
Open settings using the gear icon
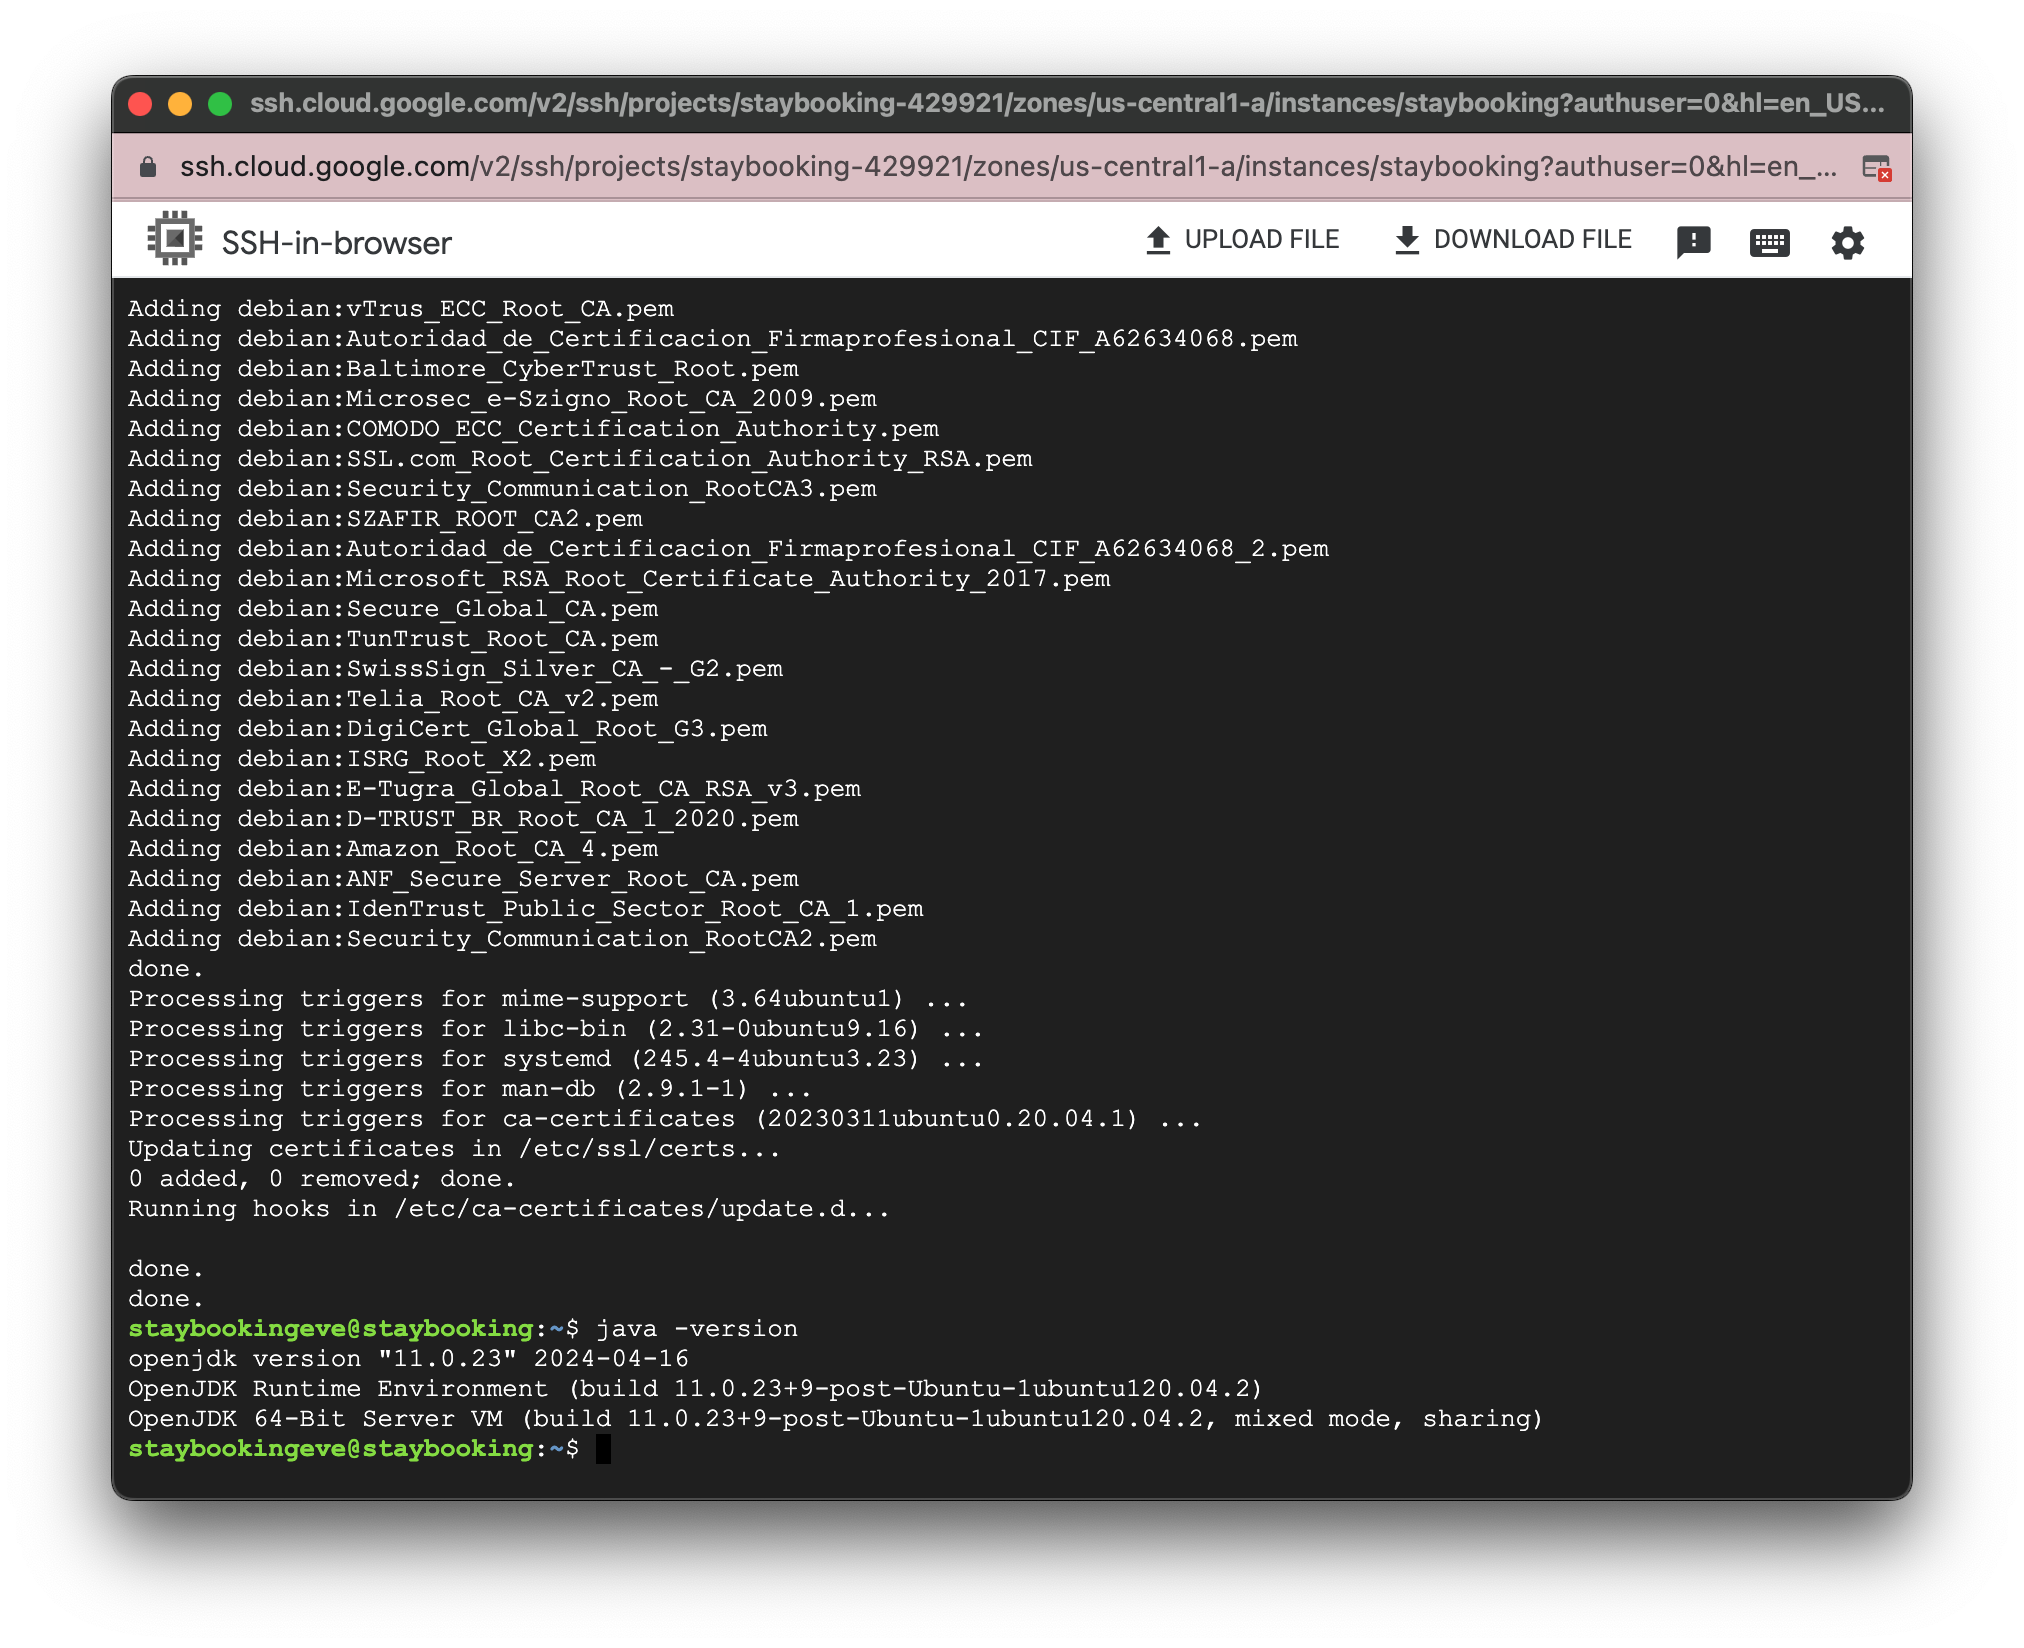tap(1848, 240)
